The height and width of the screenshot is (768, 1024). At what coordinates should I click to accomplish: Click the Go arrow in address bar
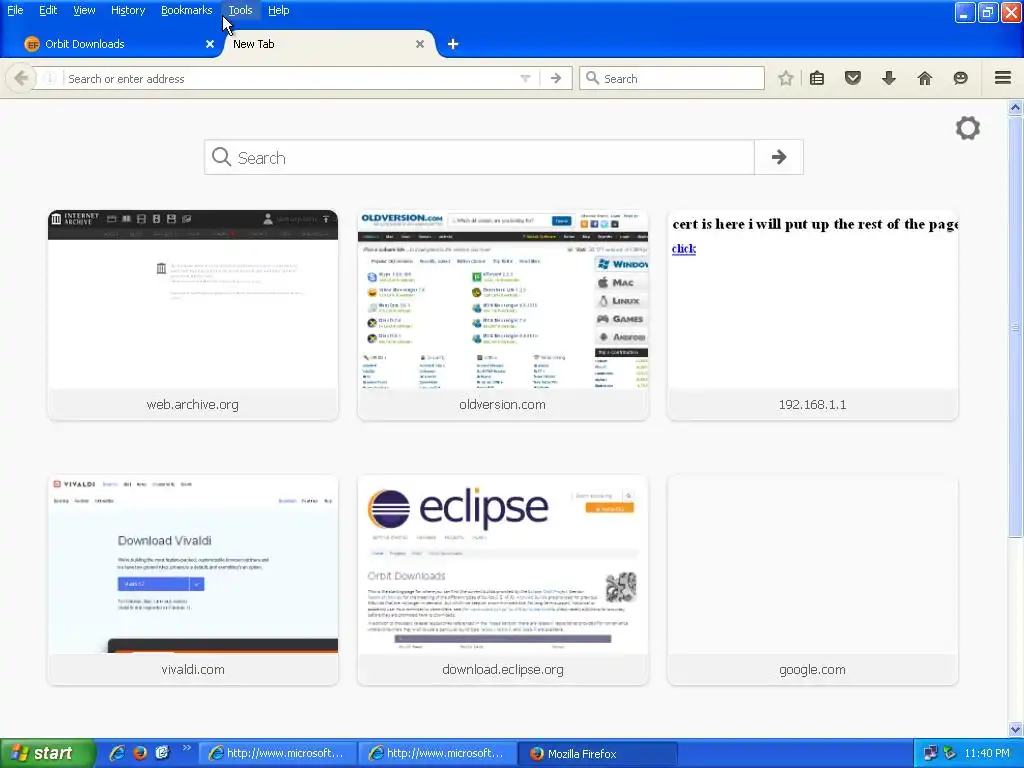pos(556,78)
